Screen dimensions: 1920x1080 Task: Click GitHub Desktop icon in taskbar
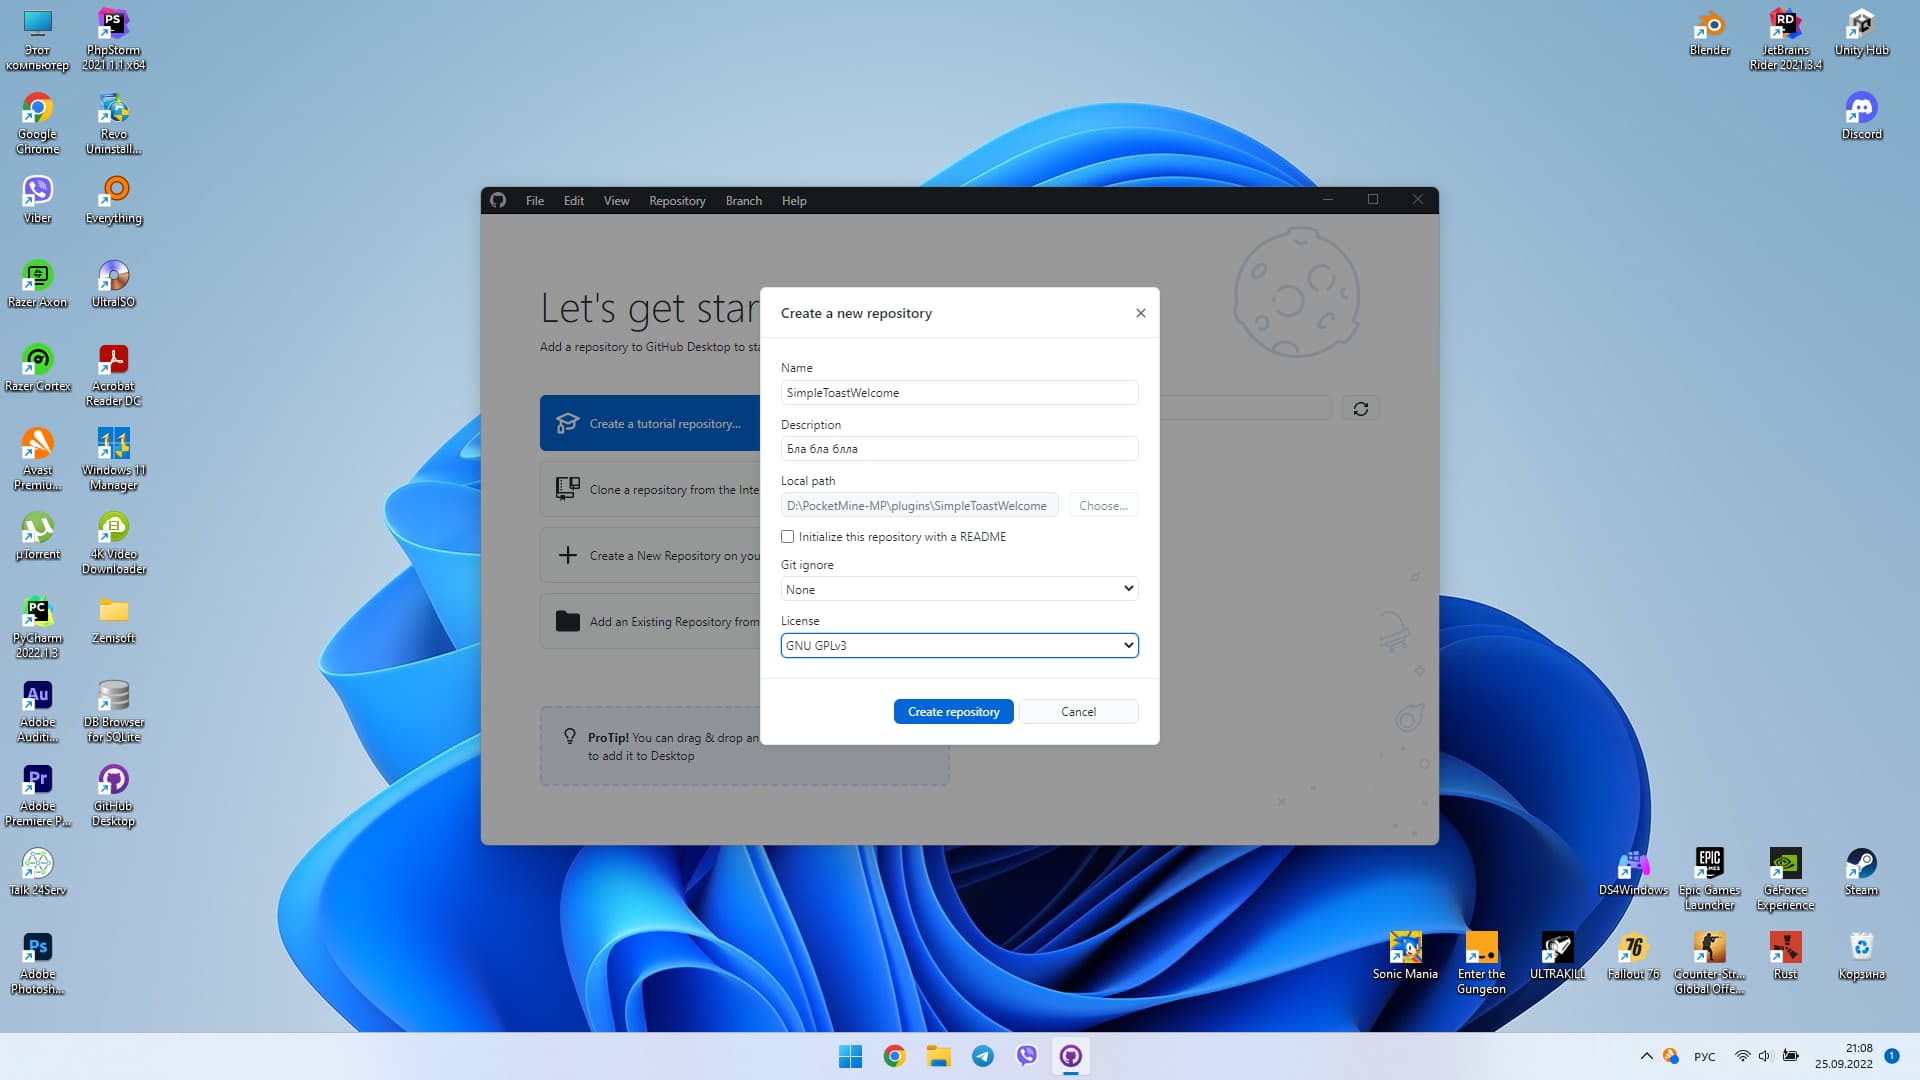[x=1070, y=1056]
